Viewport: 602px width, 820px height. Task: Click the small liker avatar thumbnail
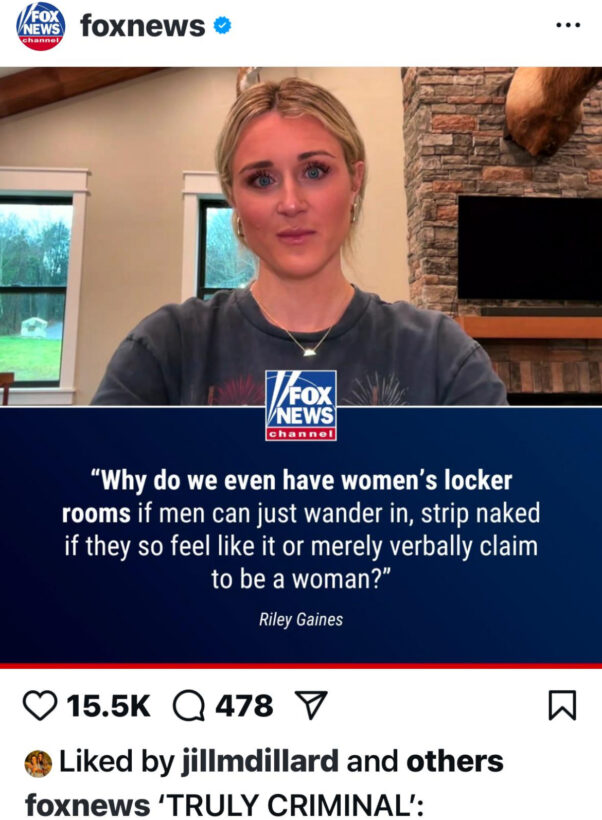click(x=38, y=763)
